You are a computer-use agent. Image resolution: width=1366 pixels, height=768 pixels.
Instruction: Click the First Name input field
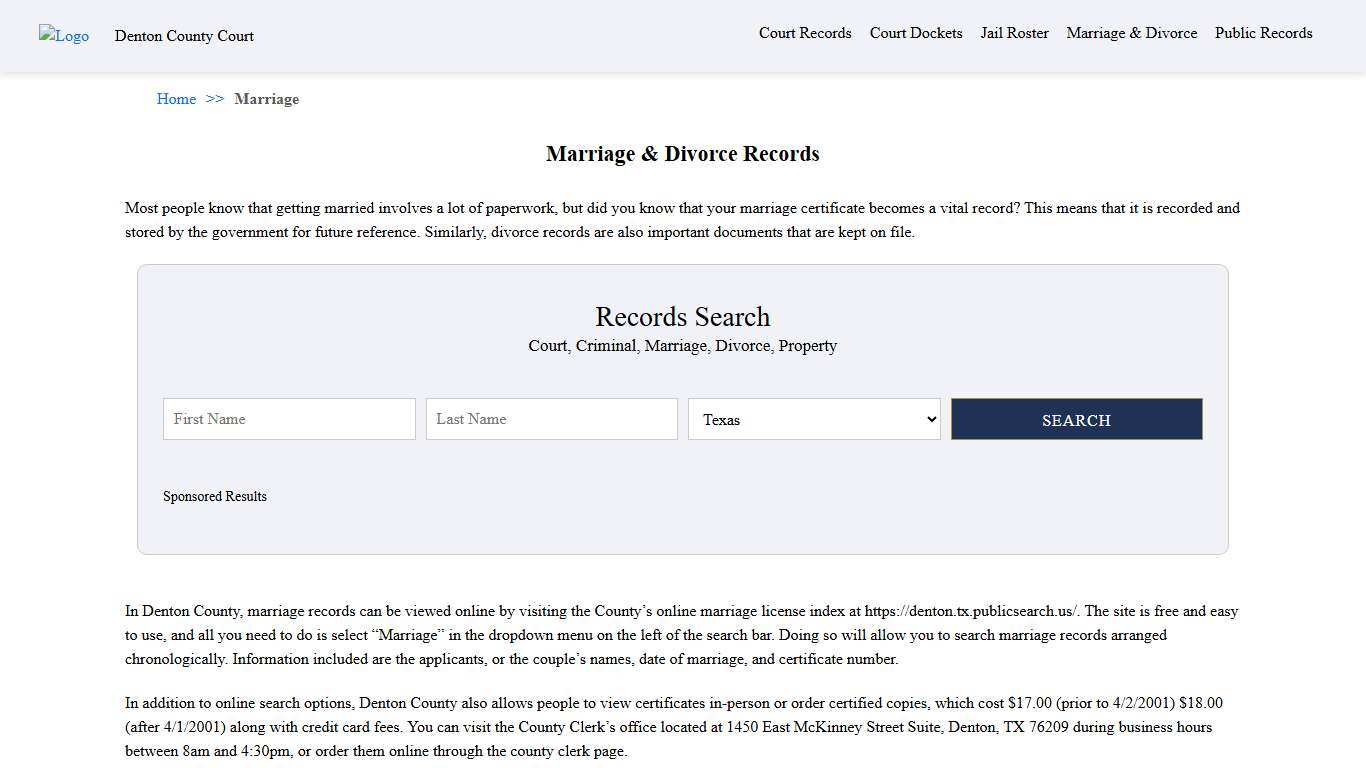coord(288,419)
